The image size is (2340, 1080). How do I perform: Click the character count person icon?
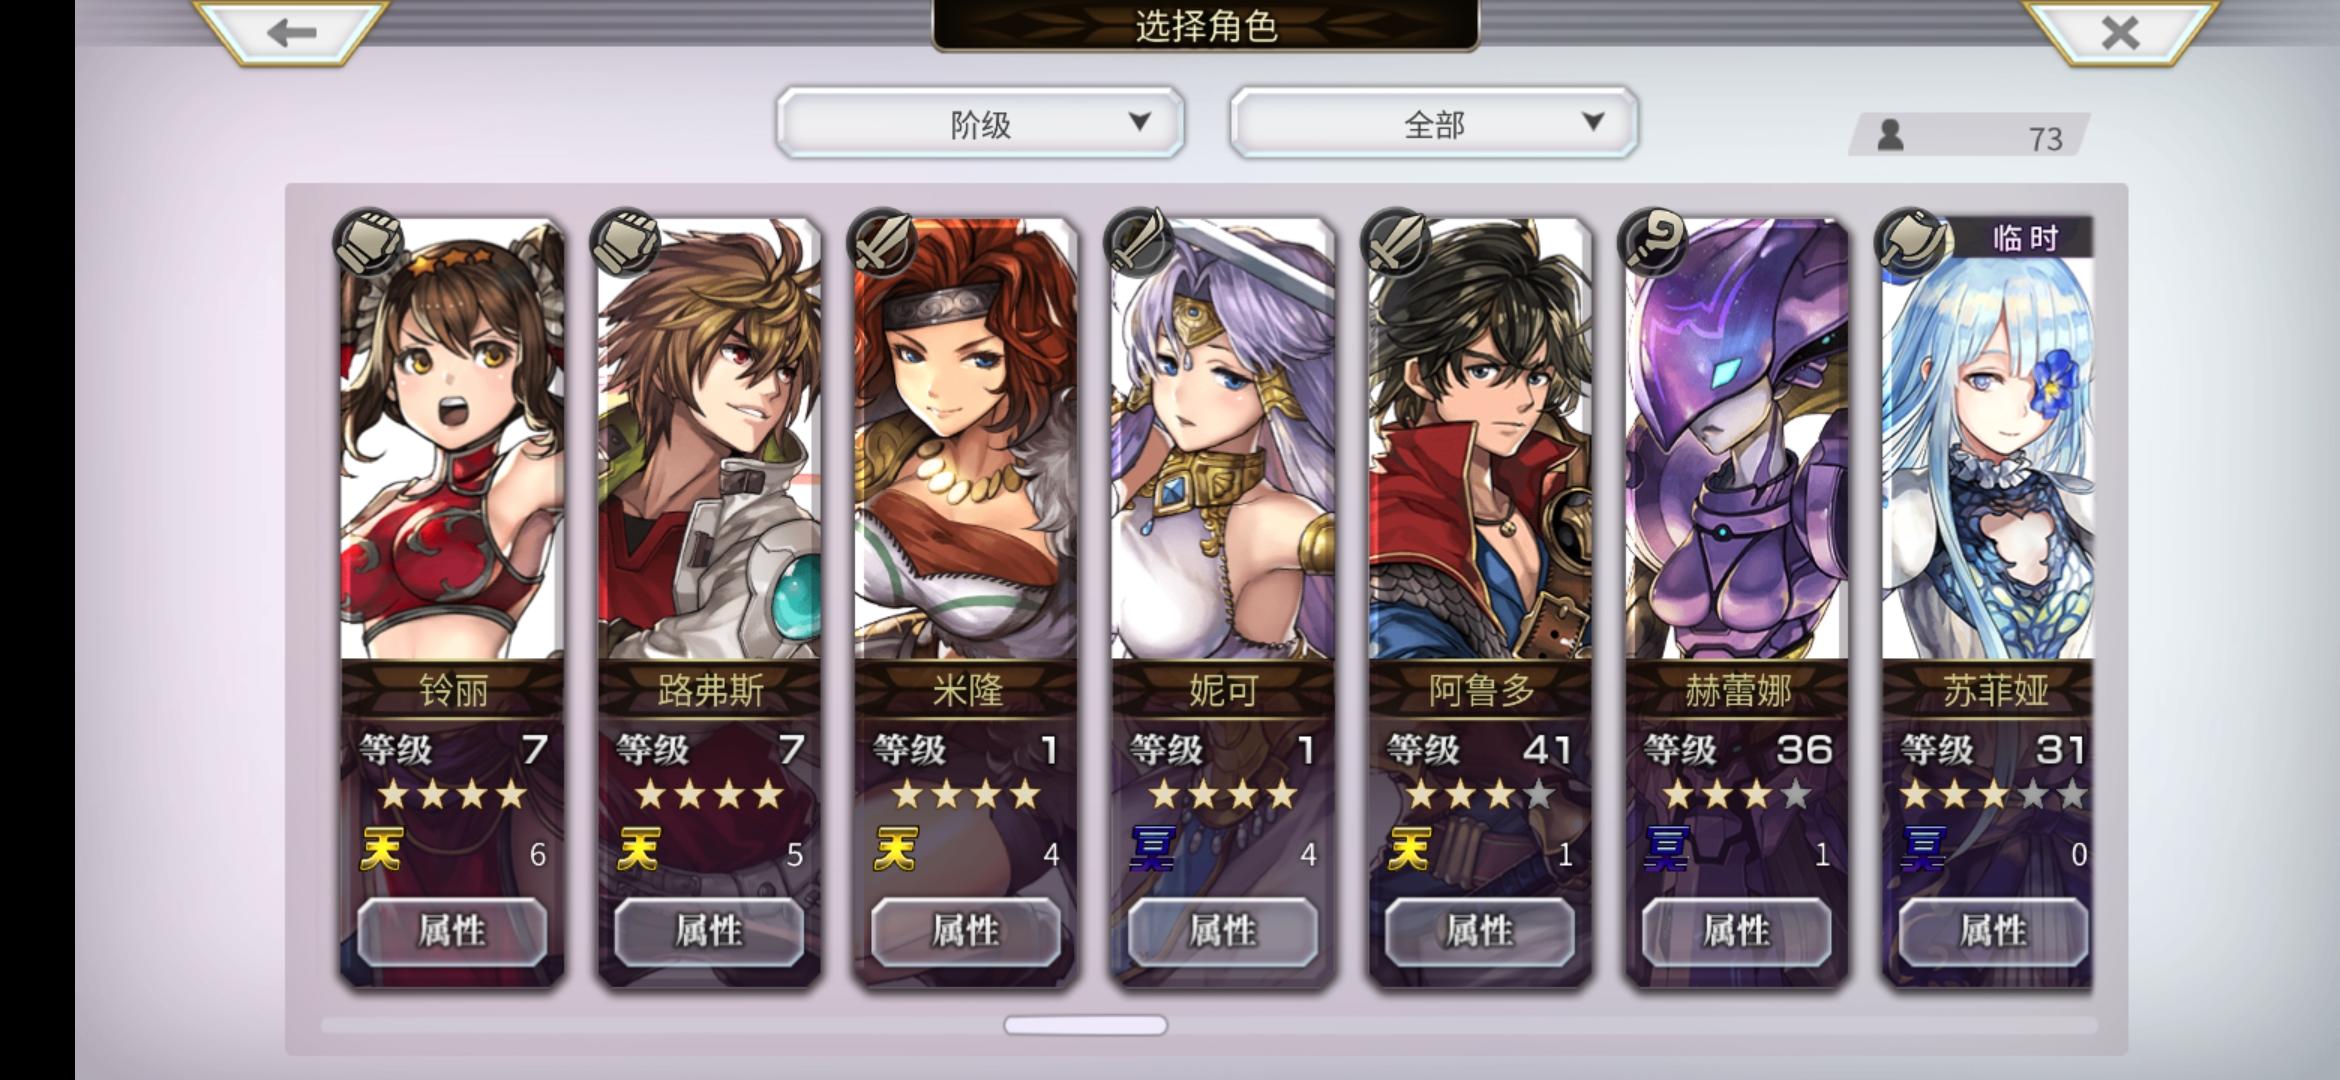coord(1890,135)
